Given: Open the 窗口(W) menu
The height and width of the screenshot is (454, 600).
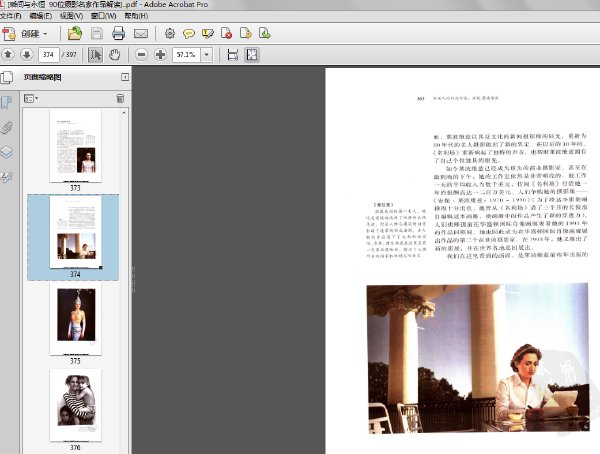Looking at the screenshot, I should (103, 16).
